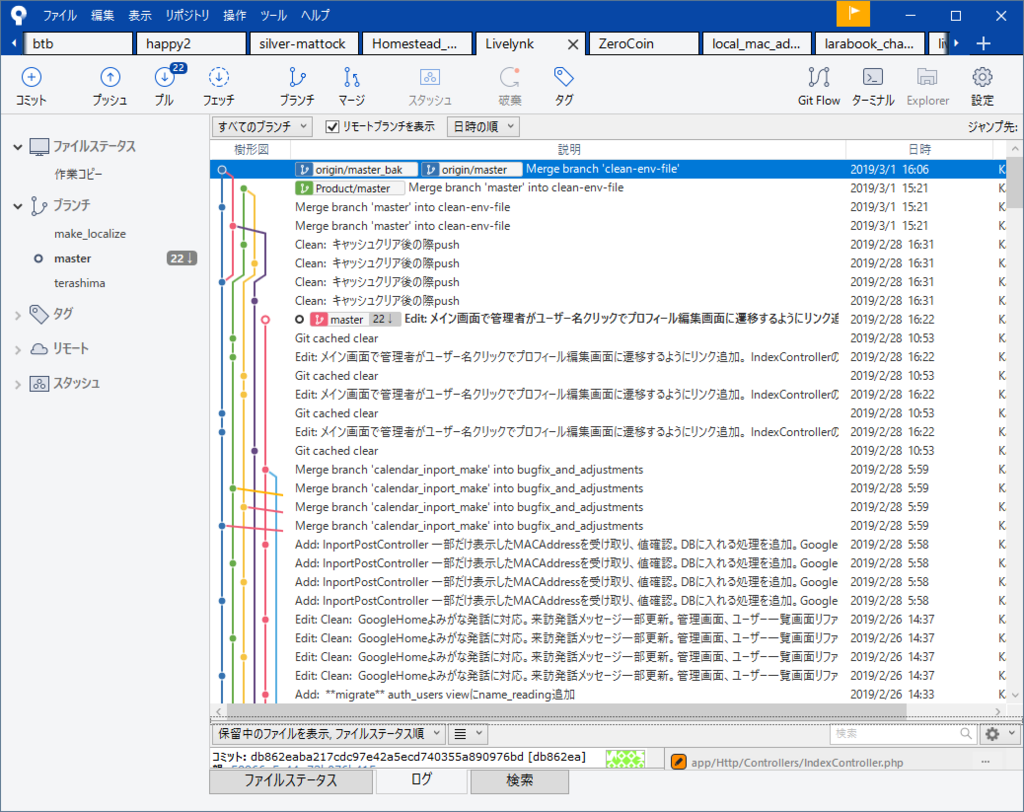
Task: Select 作業コピー in the sidebar
Action: pos(78,174)
